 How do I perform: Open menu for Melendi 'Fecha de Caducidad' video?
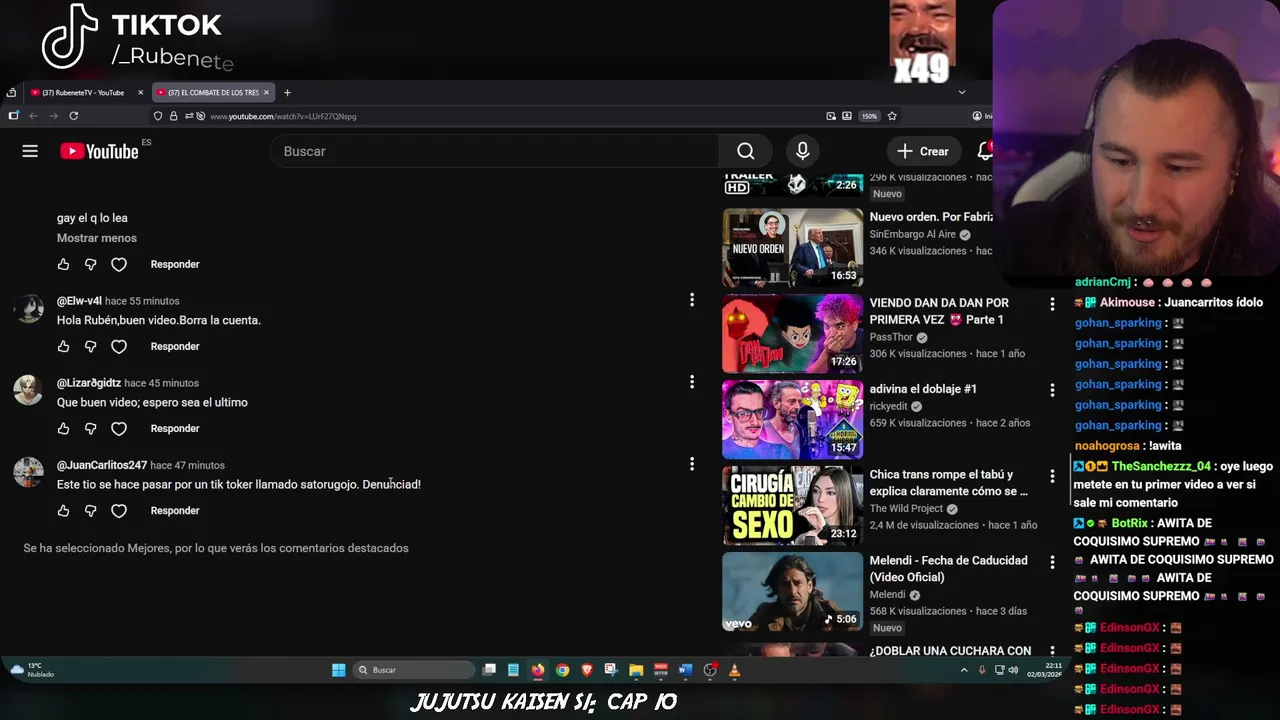coord(1052,562)
